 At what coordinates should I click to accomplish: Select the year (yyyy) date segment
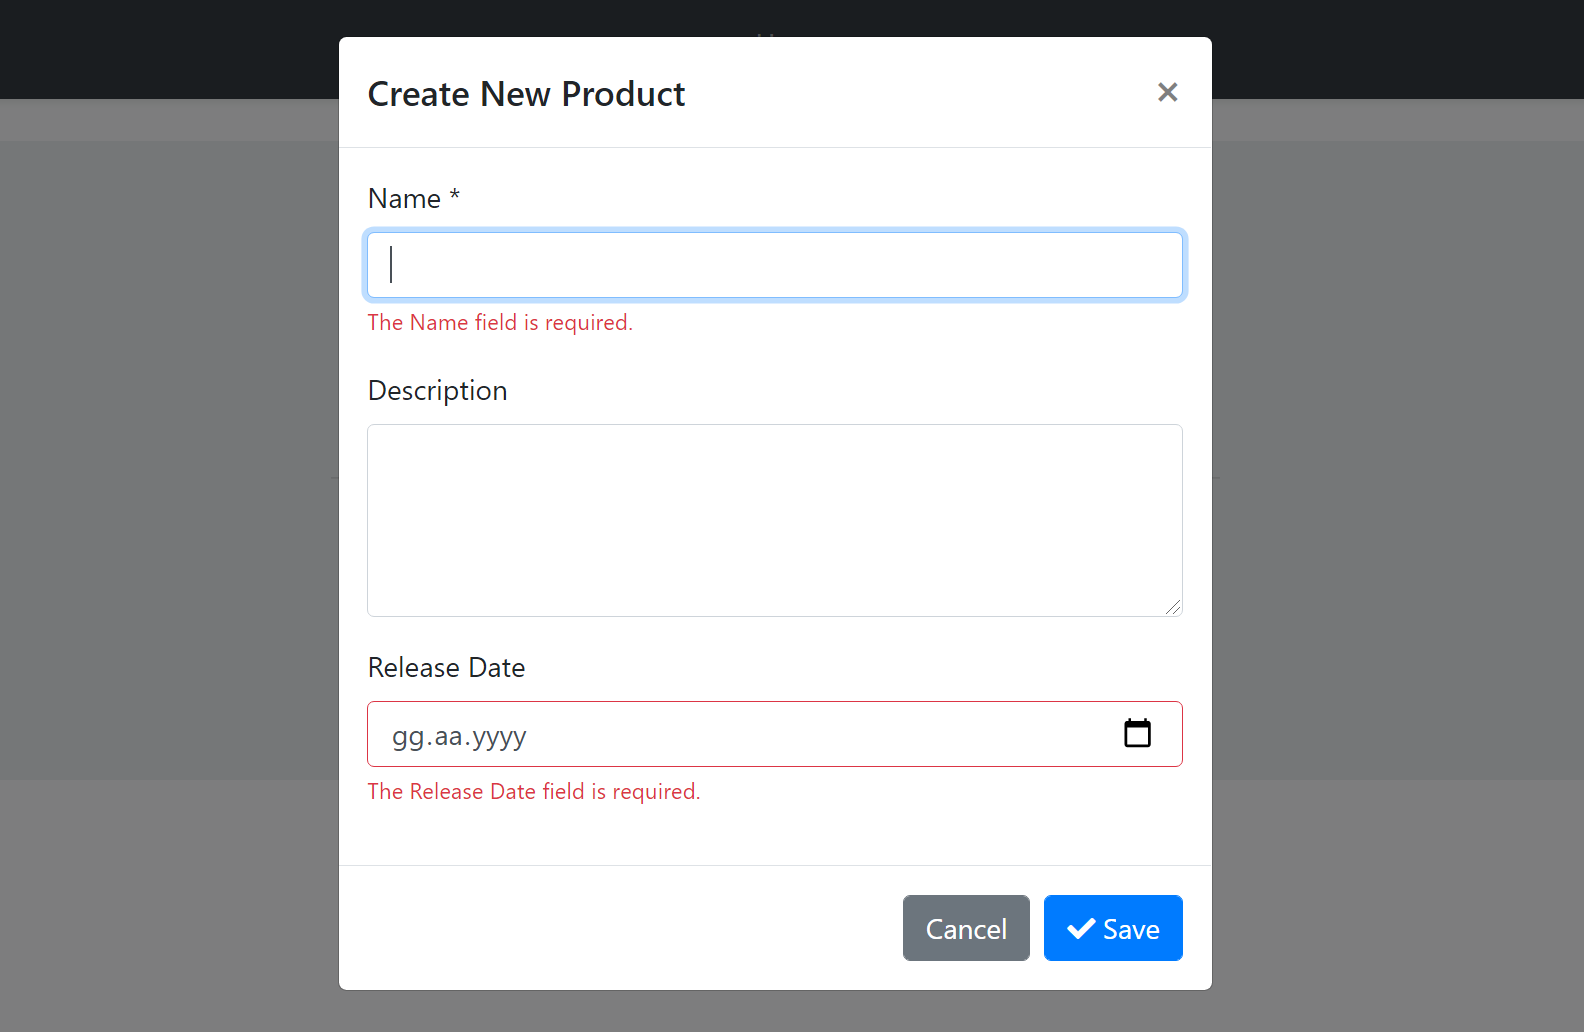(499, 737)
